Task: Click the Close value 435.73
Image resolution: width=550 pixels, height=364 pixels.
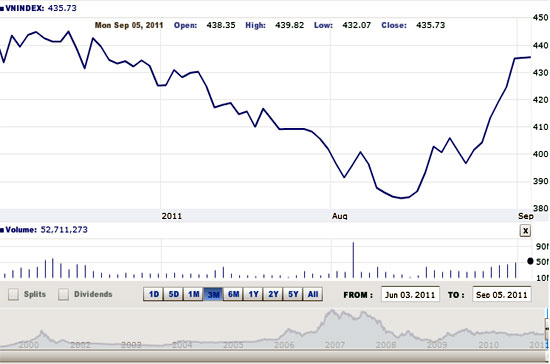Action: tap(430, 25)
